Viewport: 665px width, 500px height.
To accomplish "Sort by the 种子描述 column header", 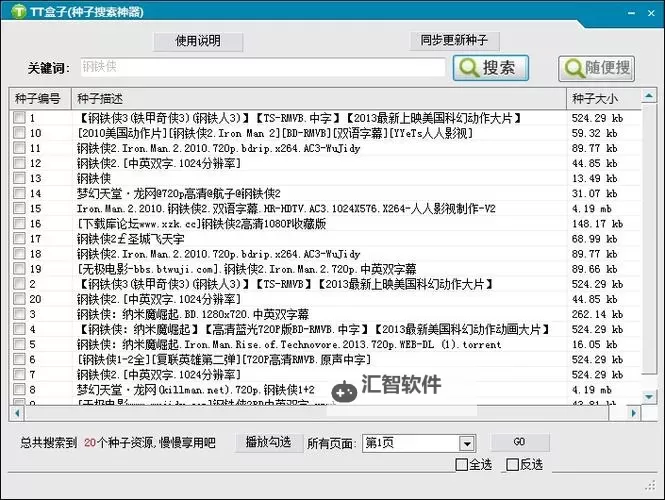I will [319, 99].
